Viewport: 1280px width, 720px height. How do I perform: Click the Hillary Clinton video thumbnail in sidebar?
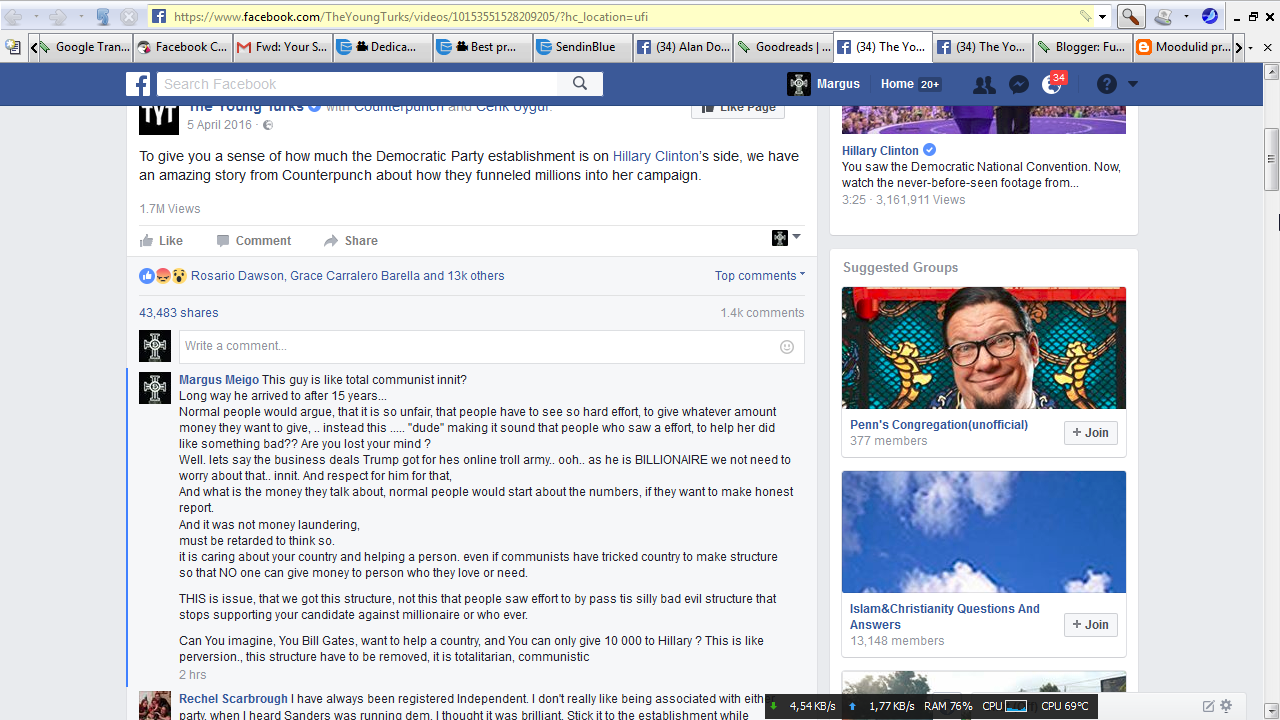pos(984,120)
